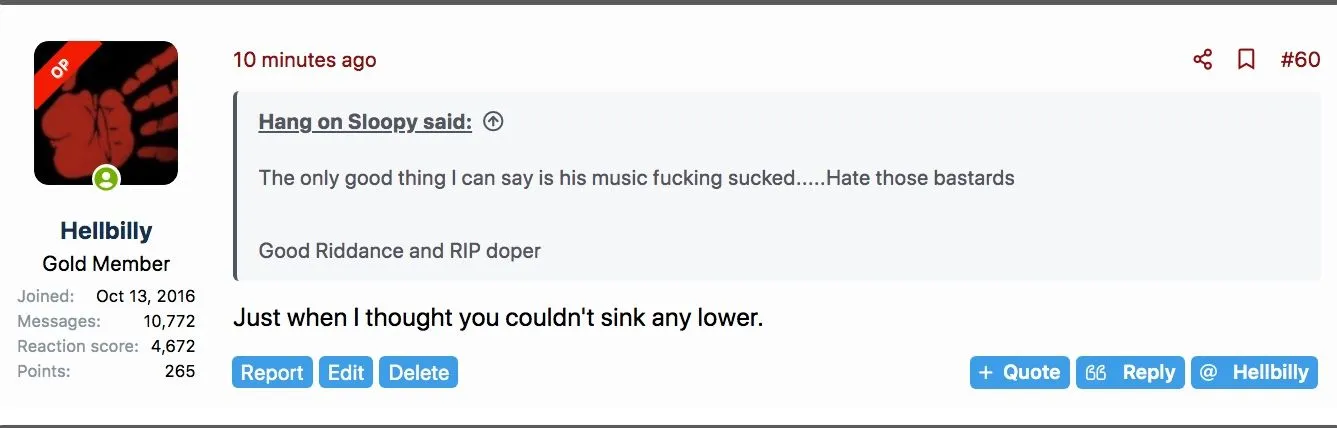Click the quoted message text block
This screenshot has height=428, width=1337.
[636, 179]
